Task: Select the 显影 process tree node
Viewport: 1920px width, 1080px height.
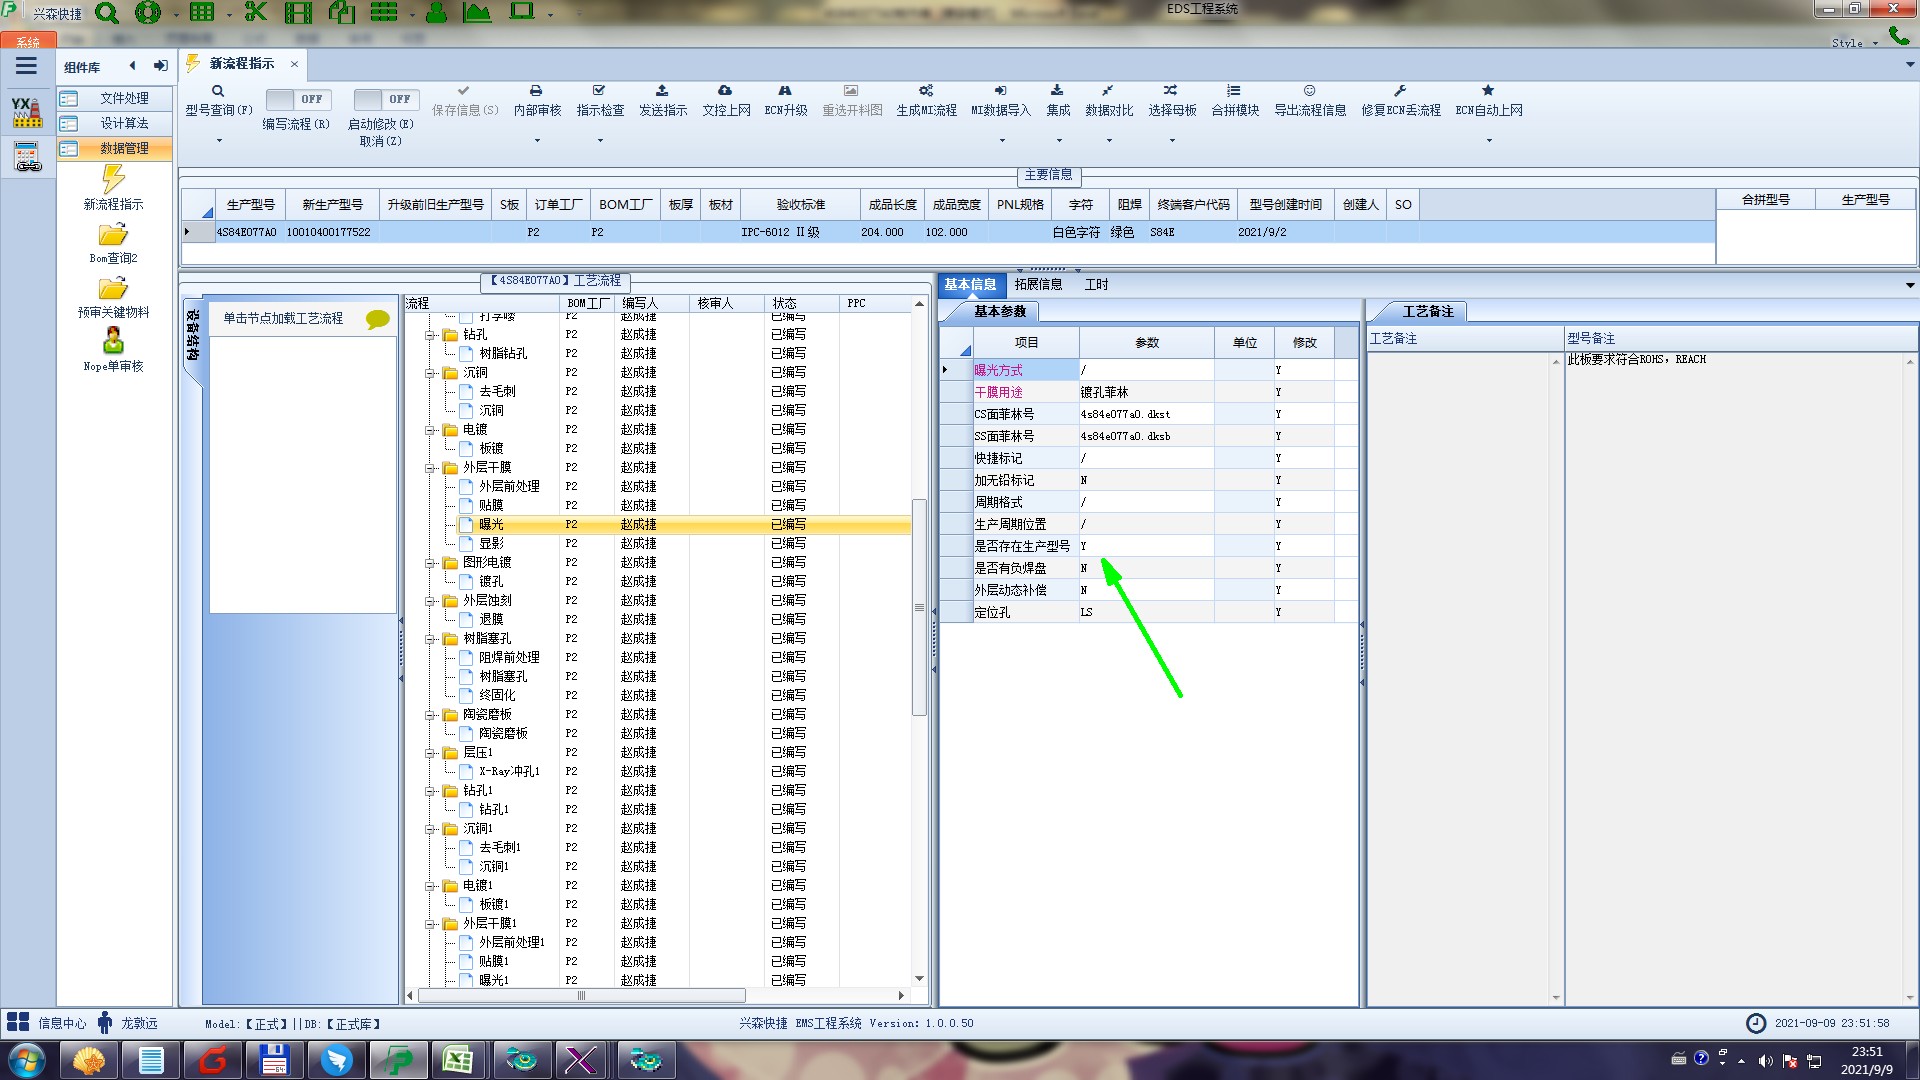Action: (x=491, y=544)
